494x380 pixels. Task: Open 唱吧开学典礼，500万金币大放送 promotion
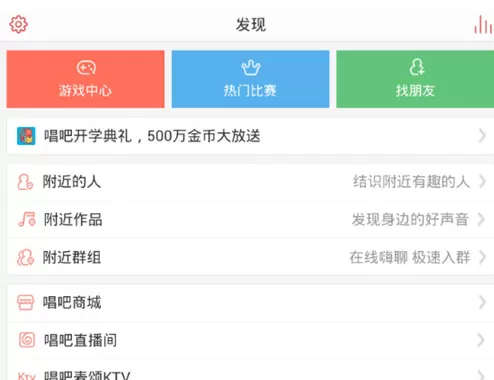250,136
